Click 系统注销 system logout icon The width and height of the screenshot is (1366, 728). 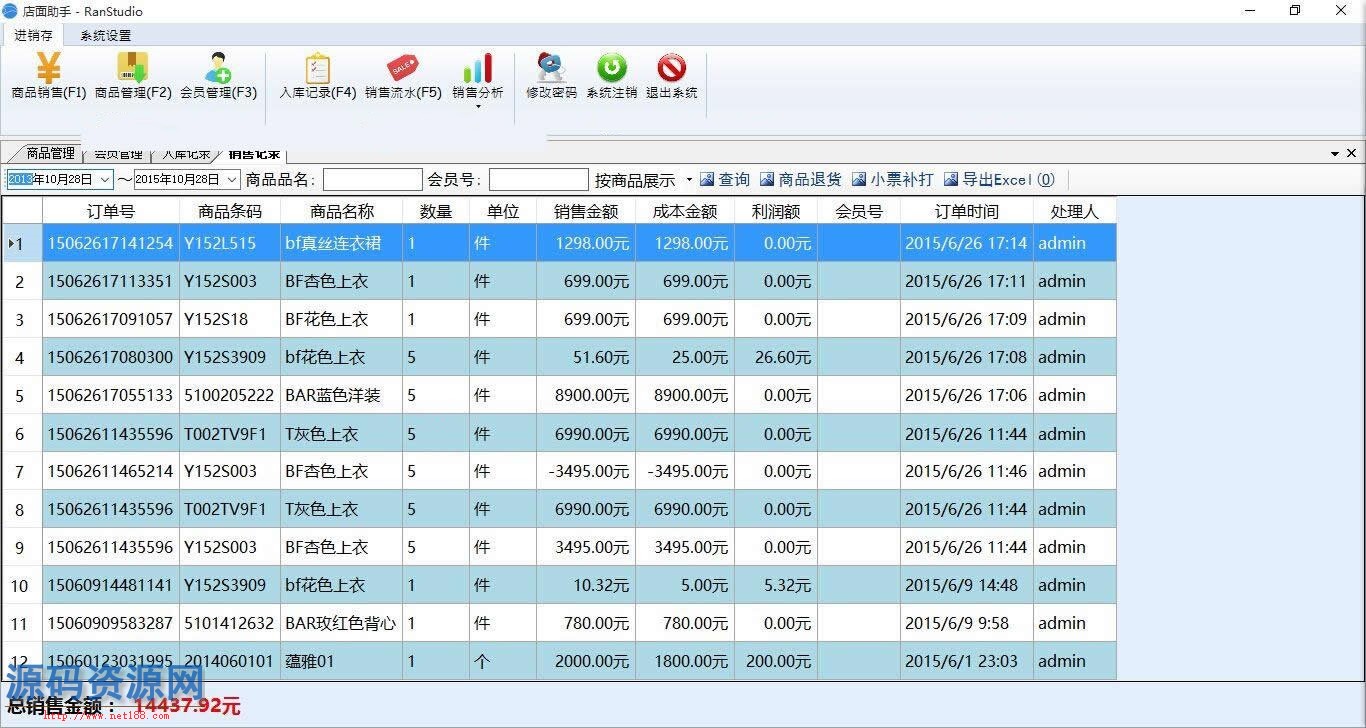(x=611, y=76)
